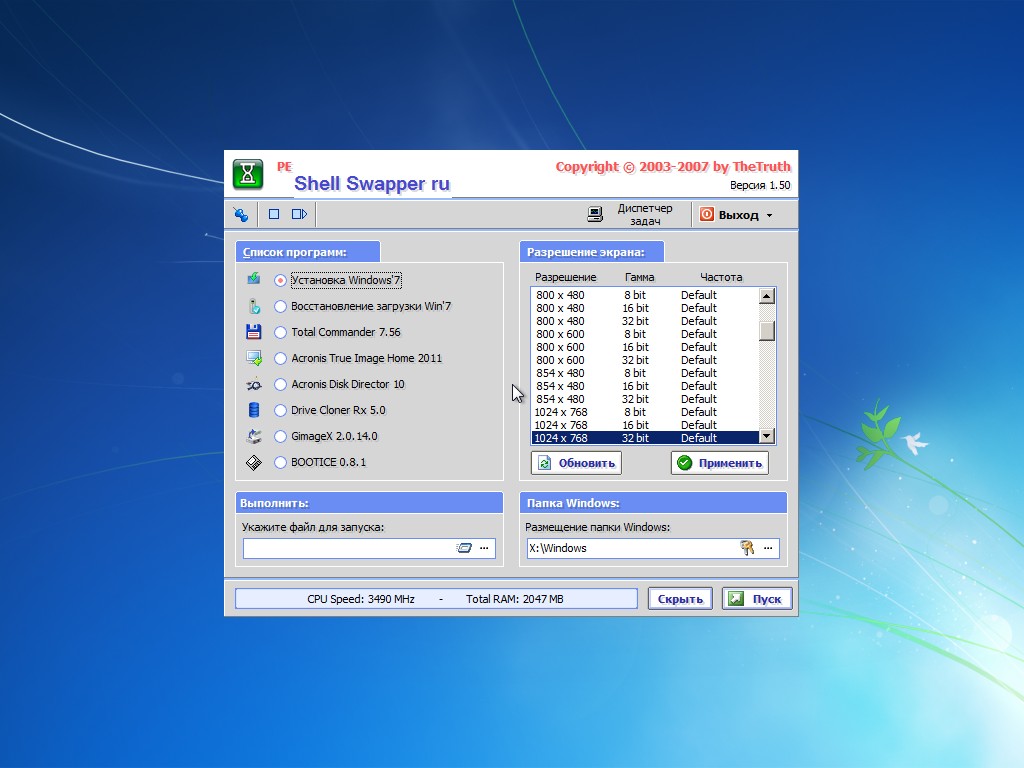
Task: Select the Acronis True Image Home 2011 radio button
Action: click(x=280, y=359)
